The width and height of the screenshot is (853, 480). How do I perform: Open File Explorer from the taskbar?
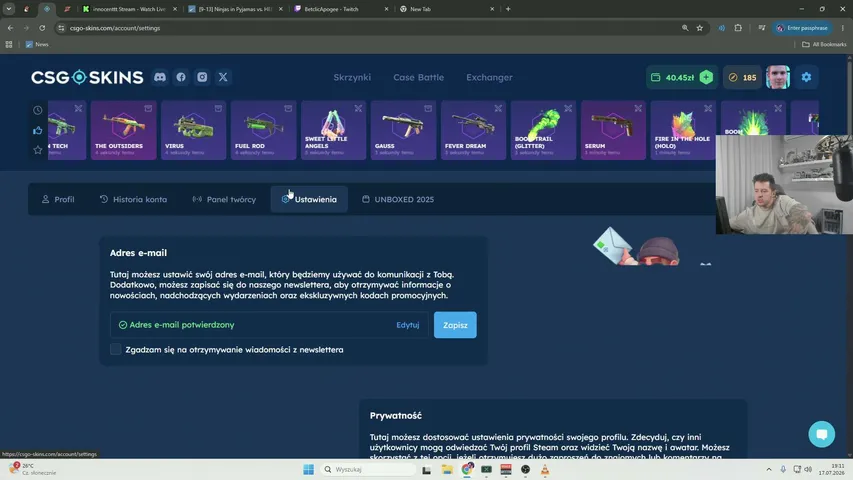[x=447, y=469]
